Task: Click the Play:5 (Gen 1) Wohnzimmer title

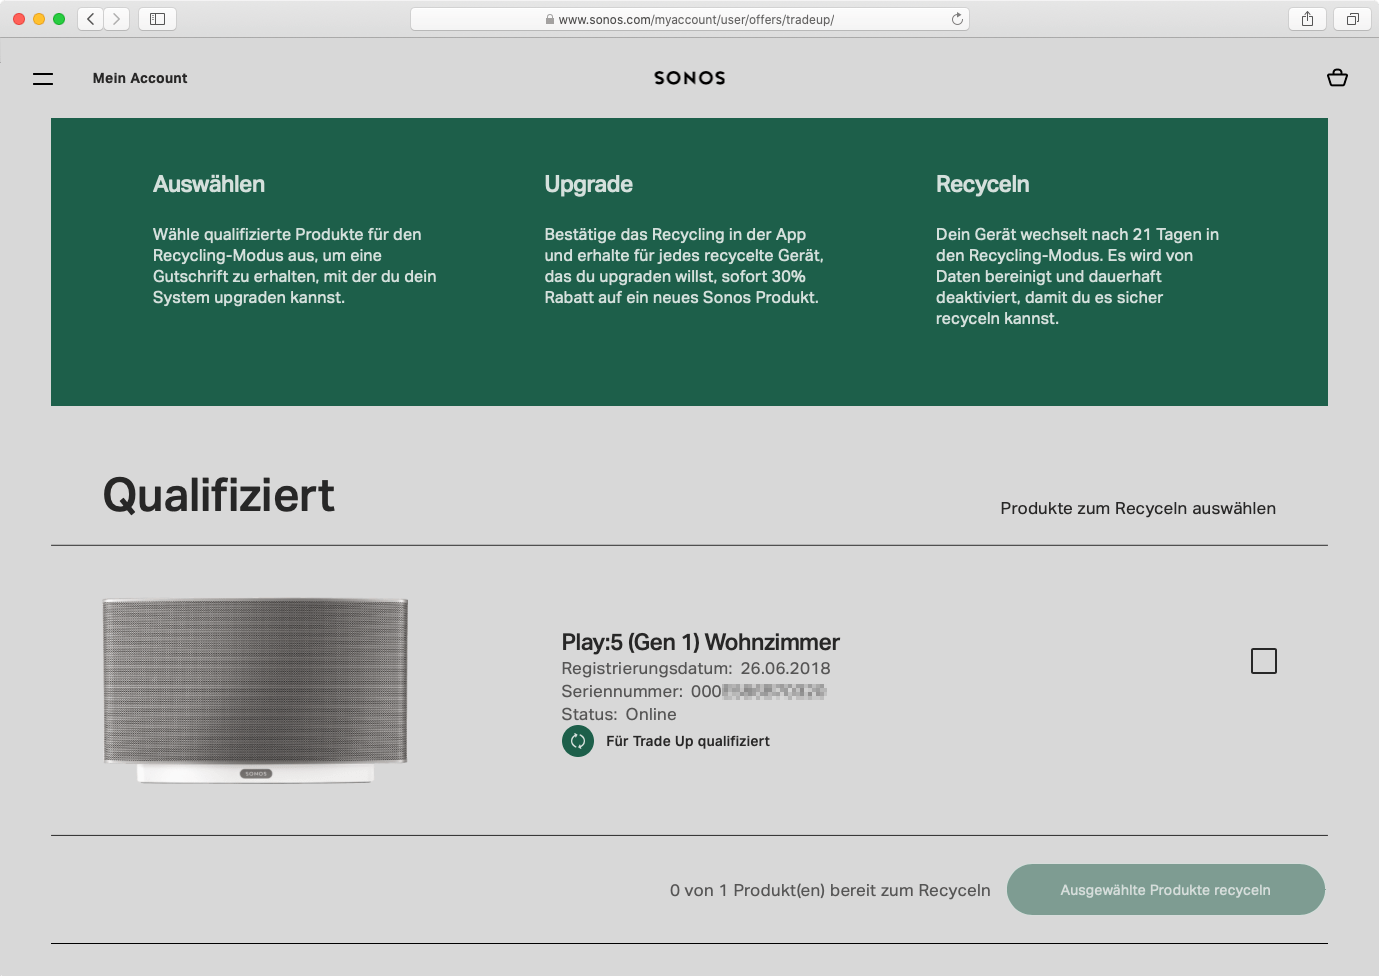Action: [x=700, y=642]
